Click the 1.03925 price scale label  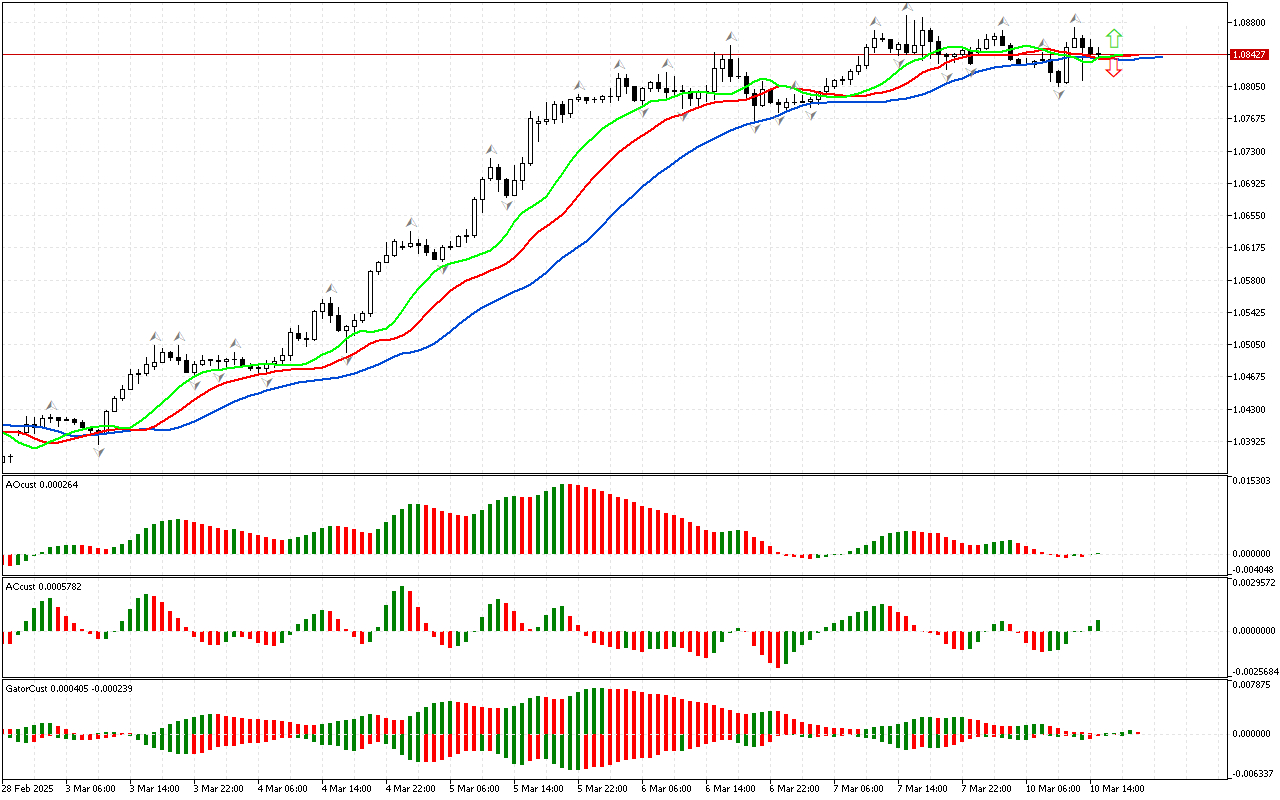(1250, 442)
